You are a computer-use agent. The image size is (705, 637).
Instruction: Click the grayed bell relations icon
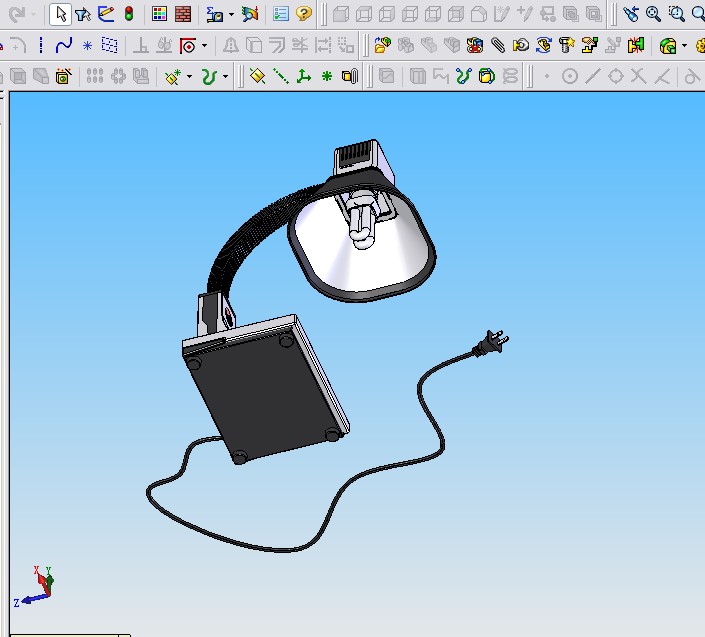tap(231, 45)
